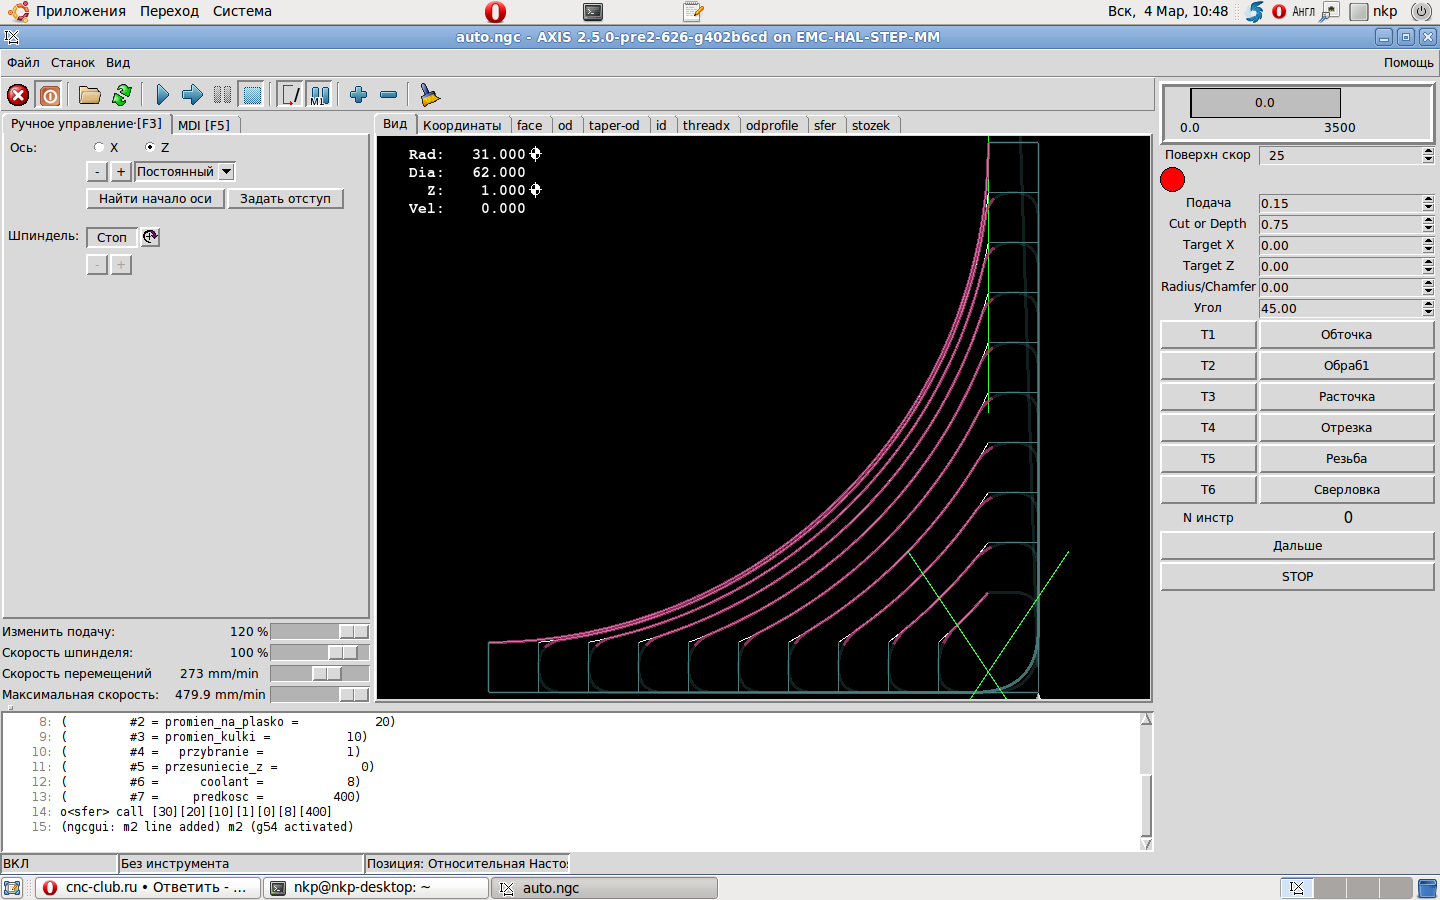Run the program with the play icon
Image resolution: width=1440 pixels, height=900 pixels.
tap(162, 95)
